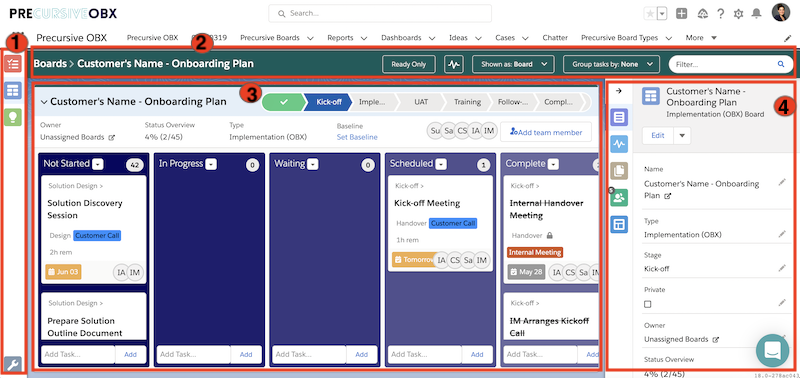Open the Shown as: Board dropdown
The height and width of the screenshot is (378, 800).
click(x=513, y=64)
